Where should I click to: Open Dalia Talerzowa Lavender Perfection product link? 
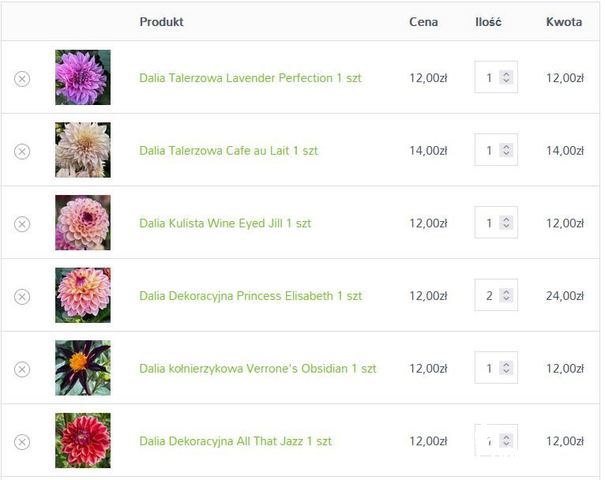tap(250, 78)
